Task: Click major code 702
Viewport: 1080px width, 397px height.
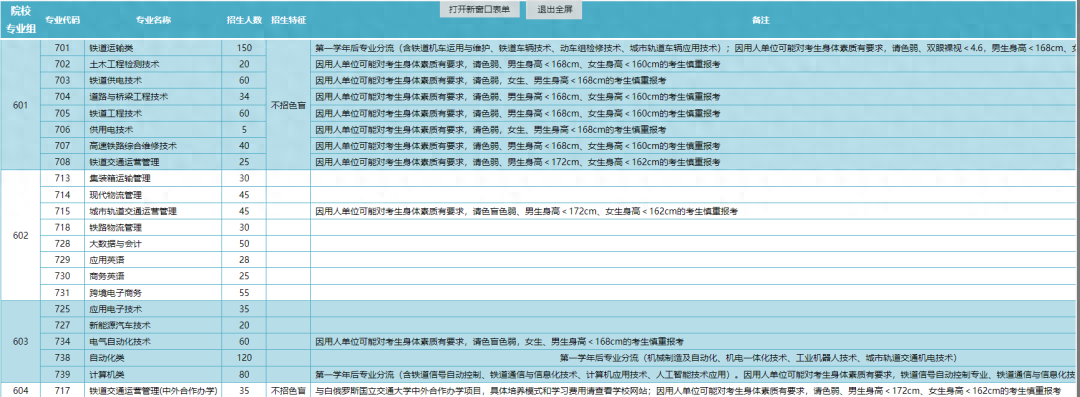Action: pyautogui.click(x=63, y=64)
